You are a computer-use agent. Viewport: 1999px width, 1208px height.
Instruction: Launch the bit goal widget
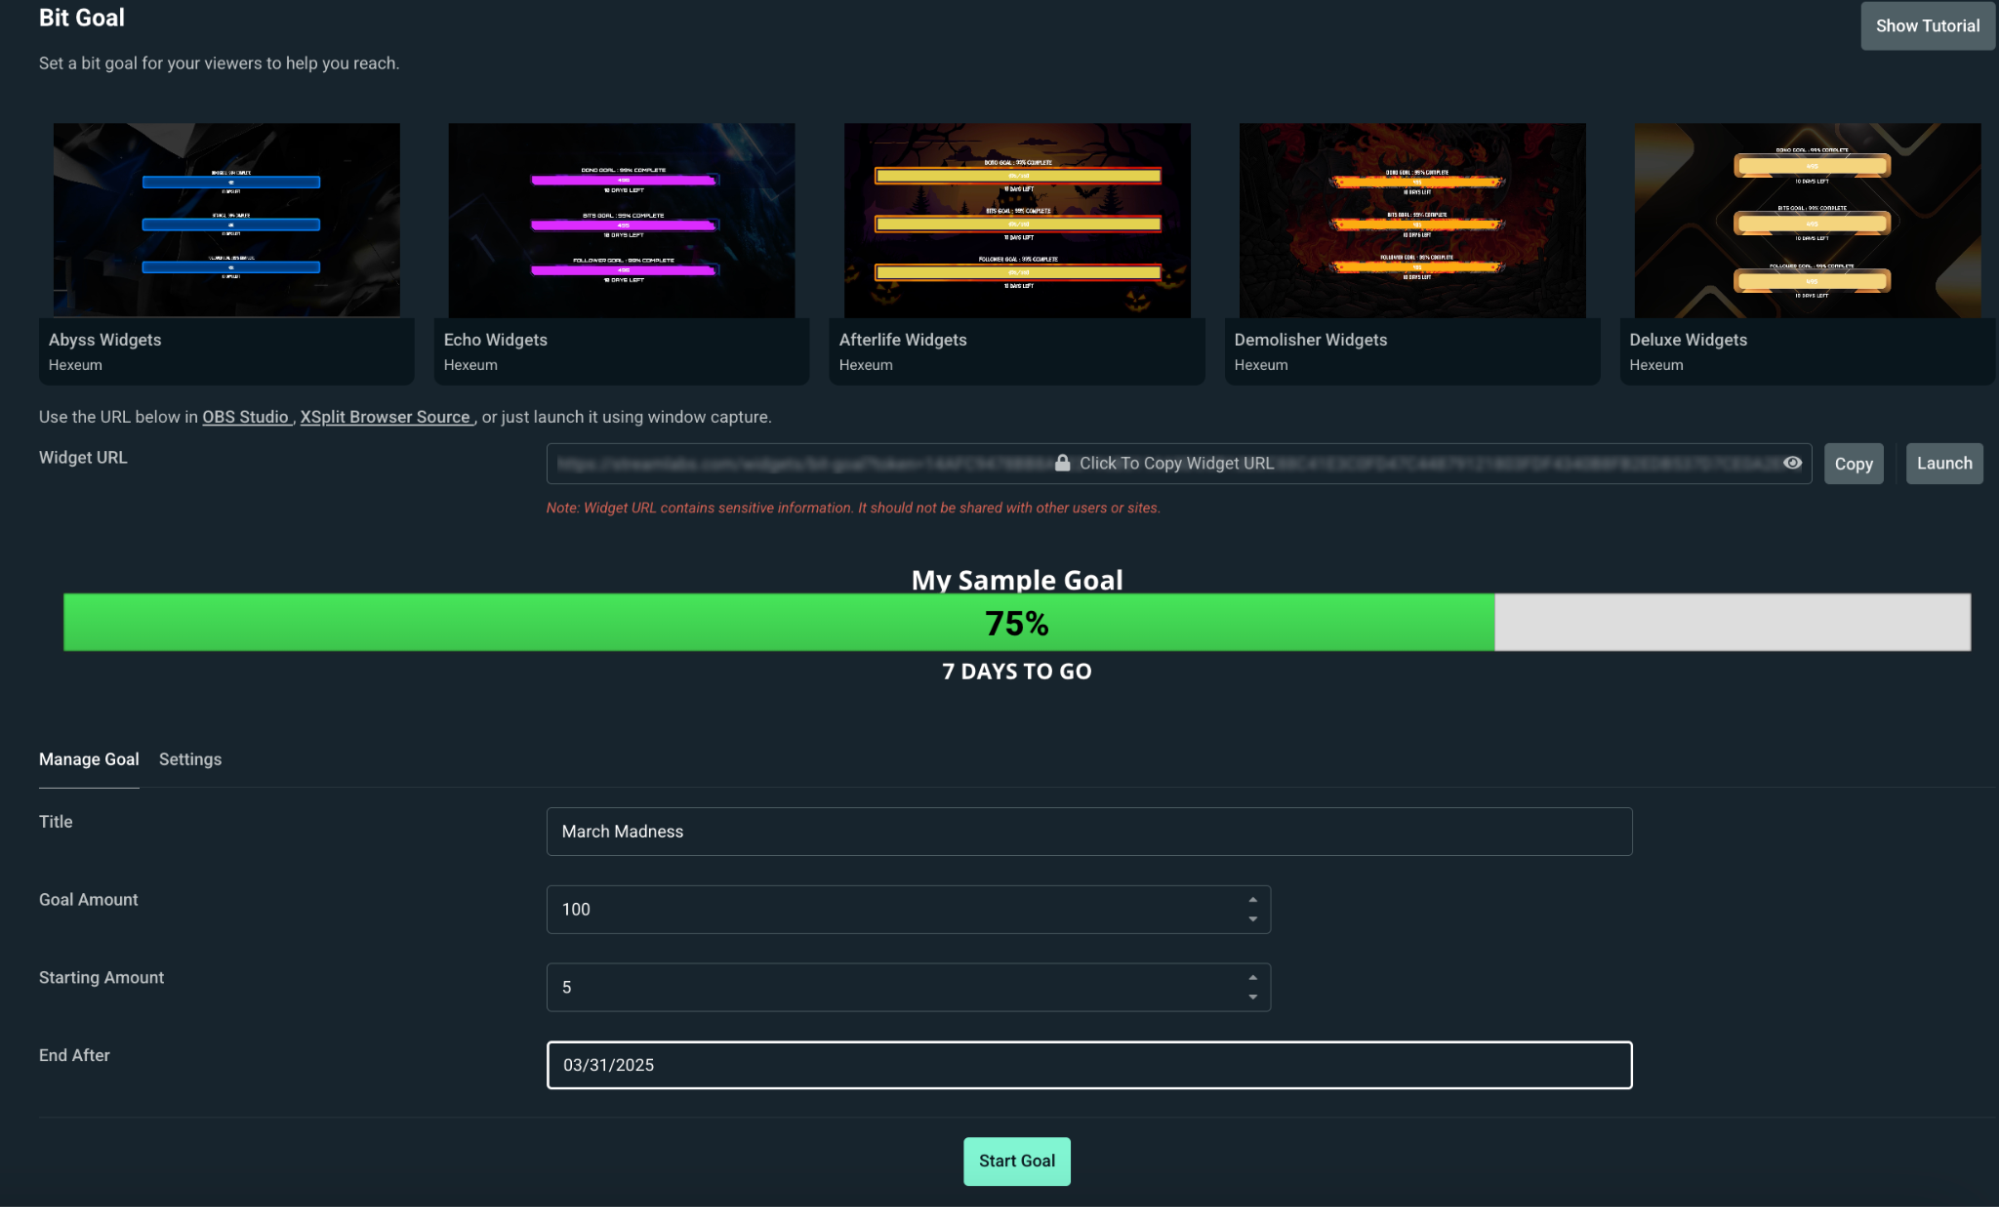1943,463
